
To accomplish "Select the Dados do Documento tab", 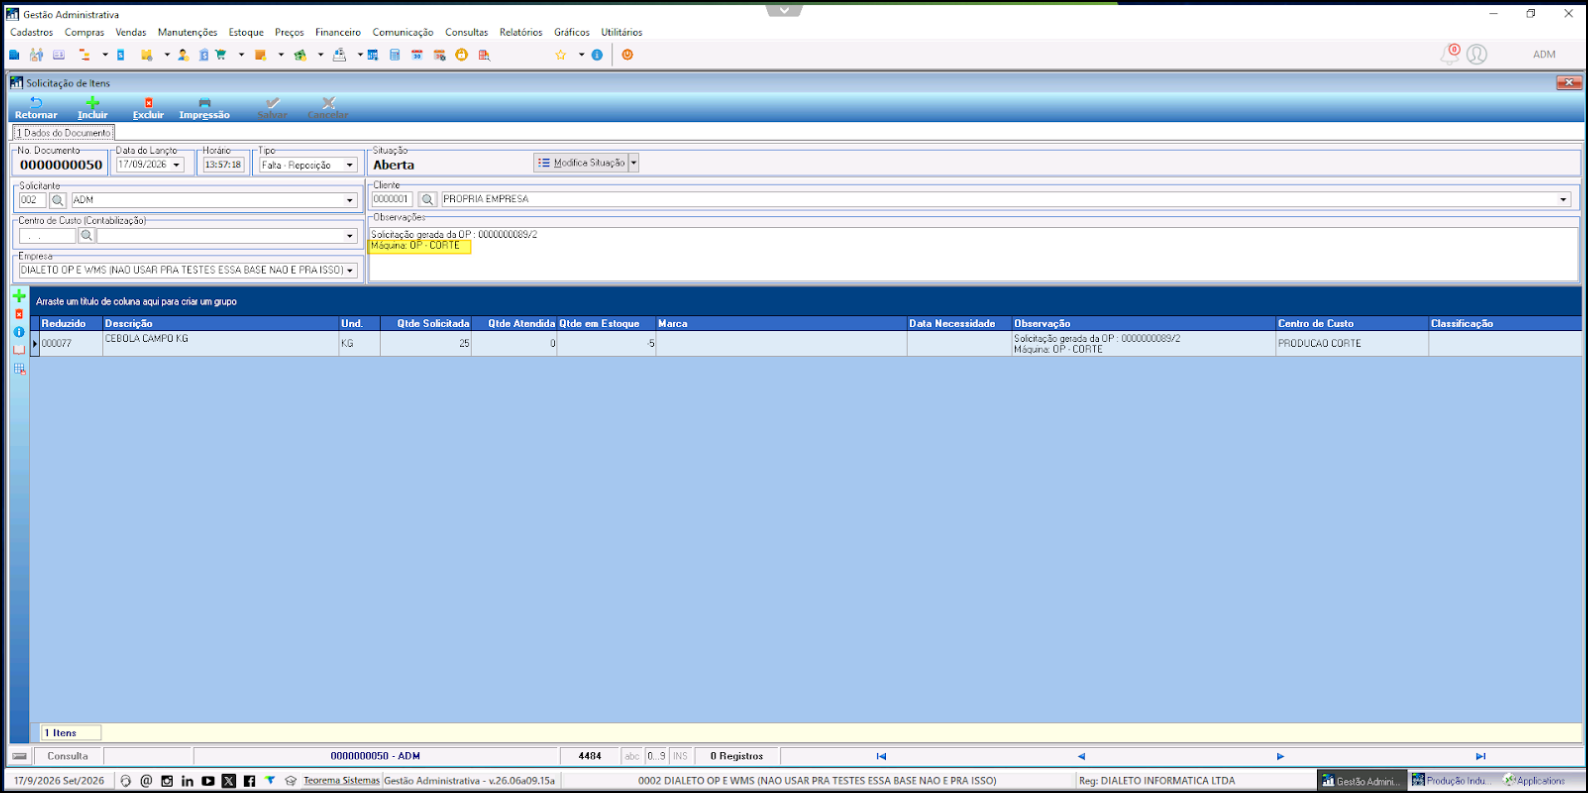I will (x=63, y=133).
